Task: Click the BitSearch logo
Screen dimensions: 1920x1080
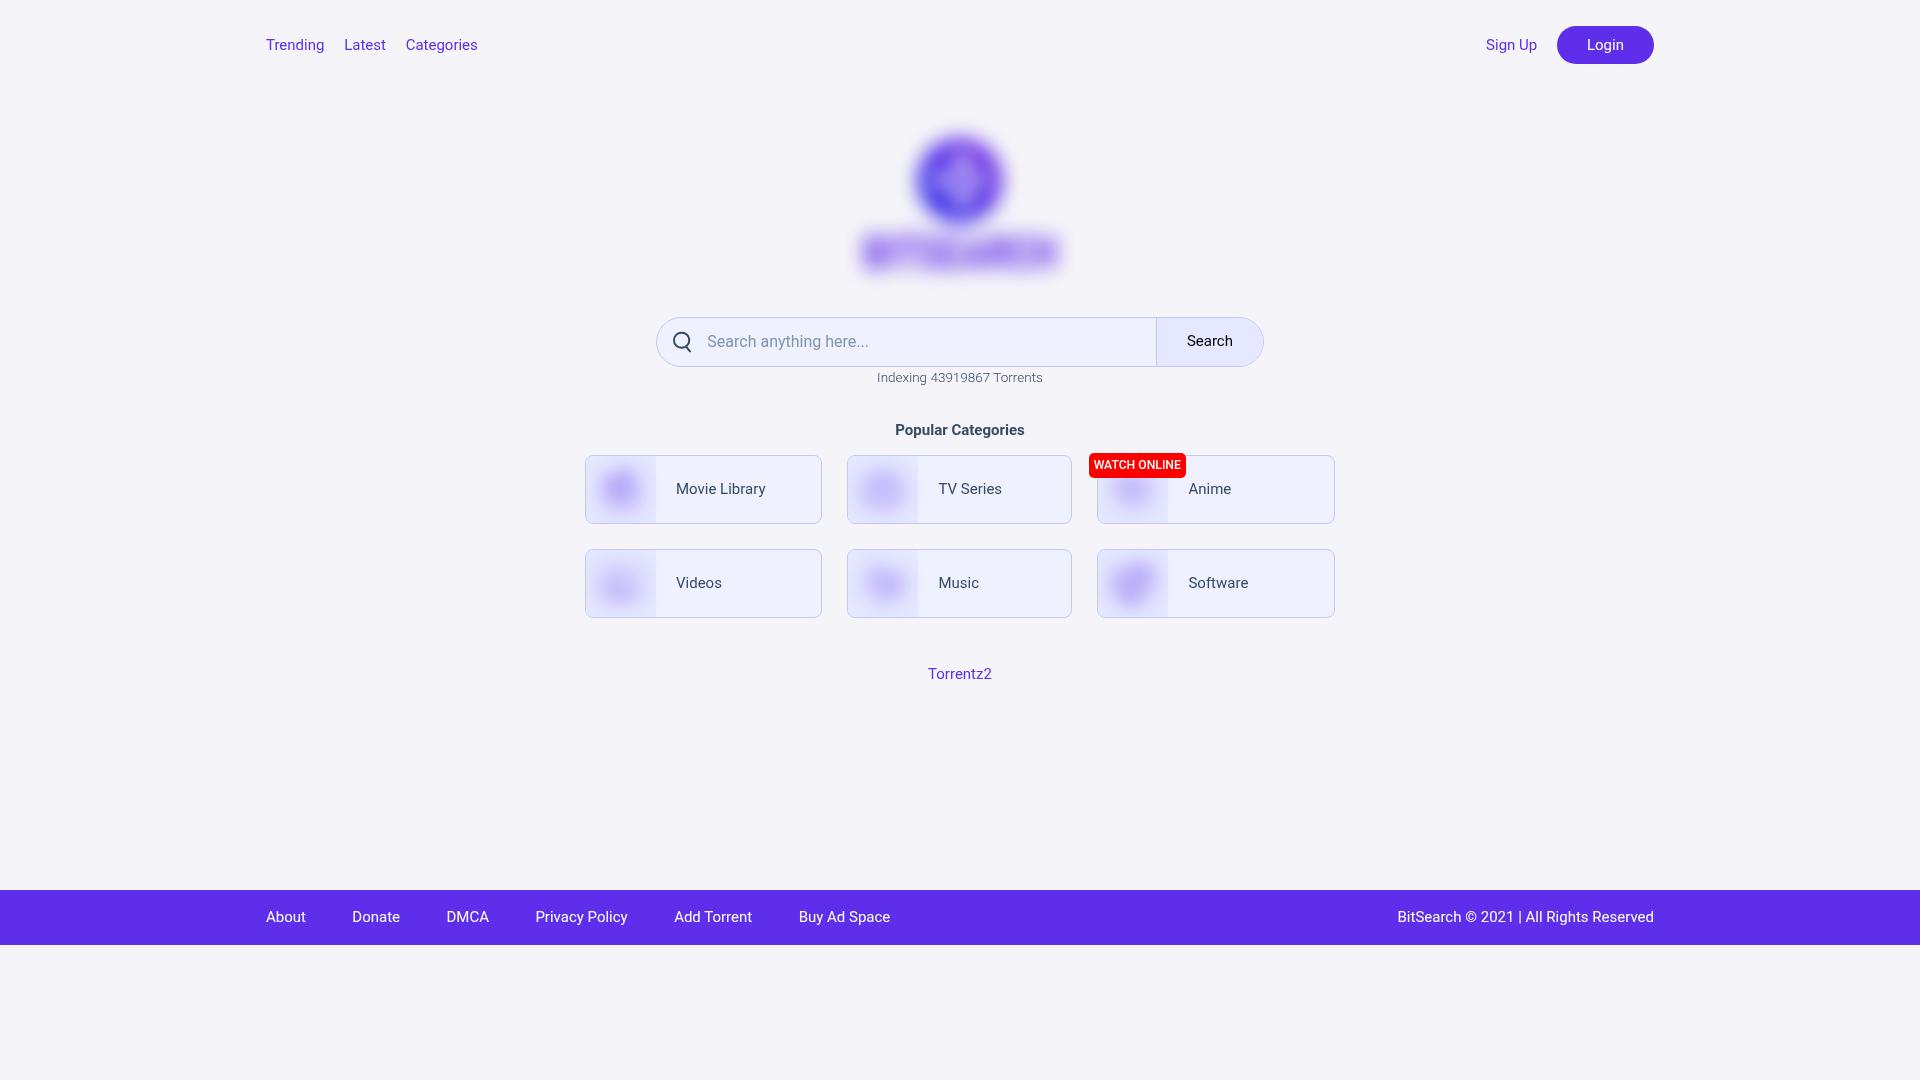Action: click(959, 200)
